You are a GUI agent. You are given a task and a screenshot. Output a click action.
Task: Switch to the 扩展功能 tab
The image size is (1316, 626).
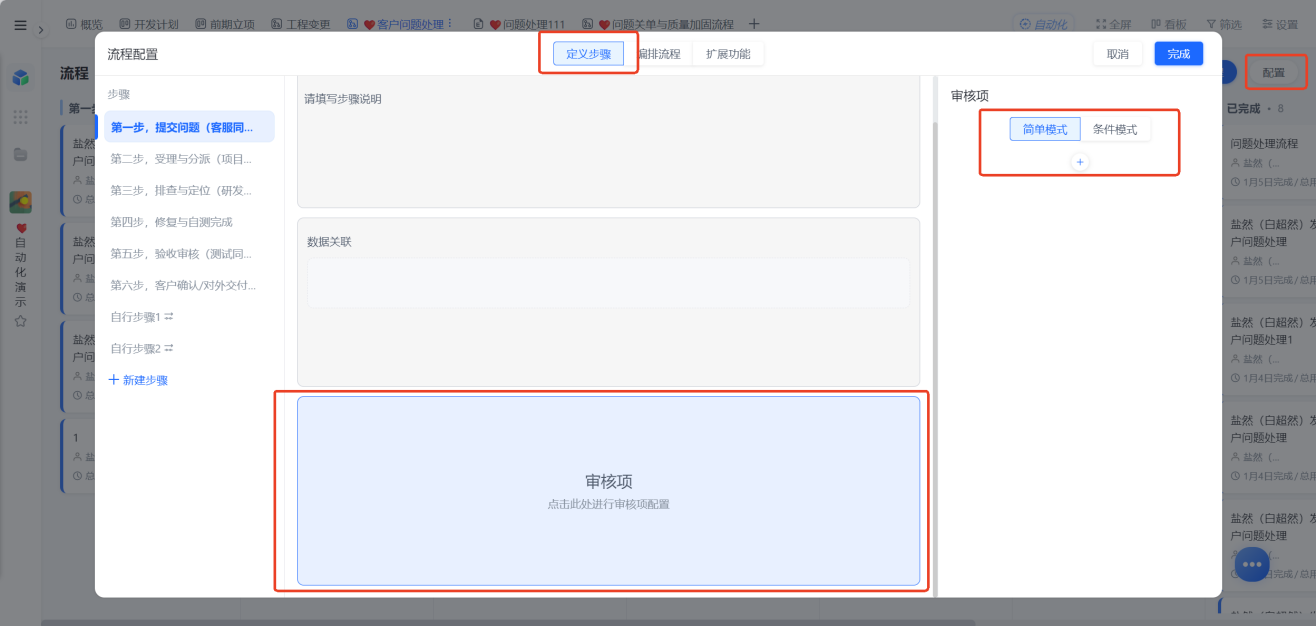click(728, 54)
